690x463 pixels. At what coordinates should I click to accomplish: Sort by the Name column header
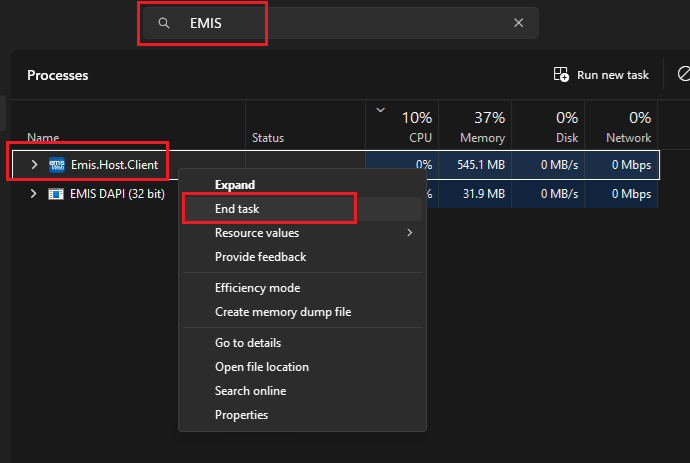(x=43, y=138)
